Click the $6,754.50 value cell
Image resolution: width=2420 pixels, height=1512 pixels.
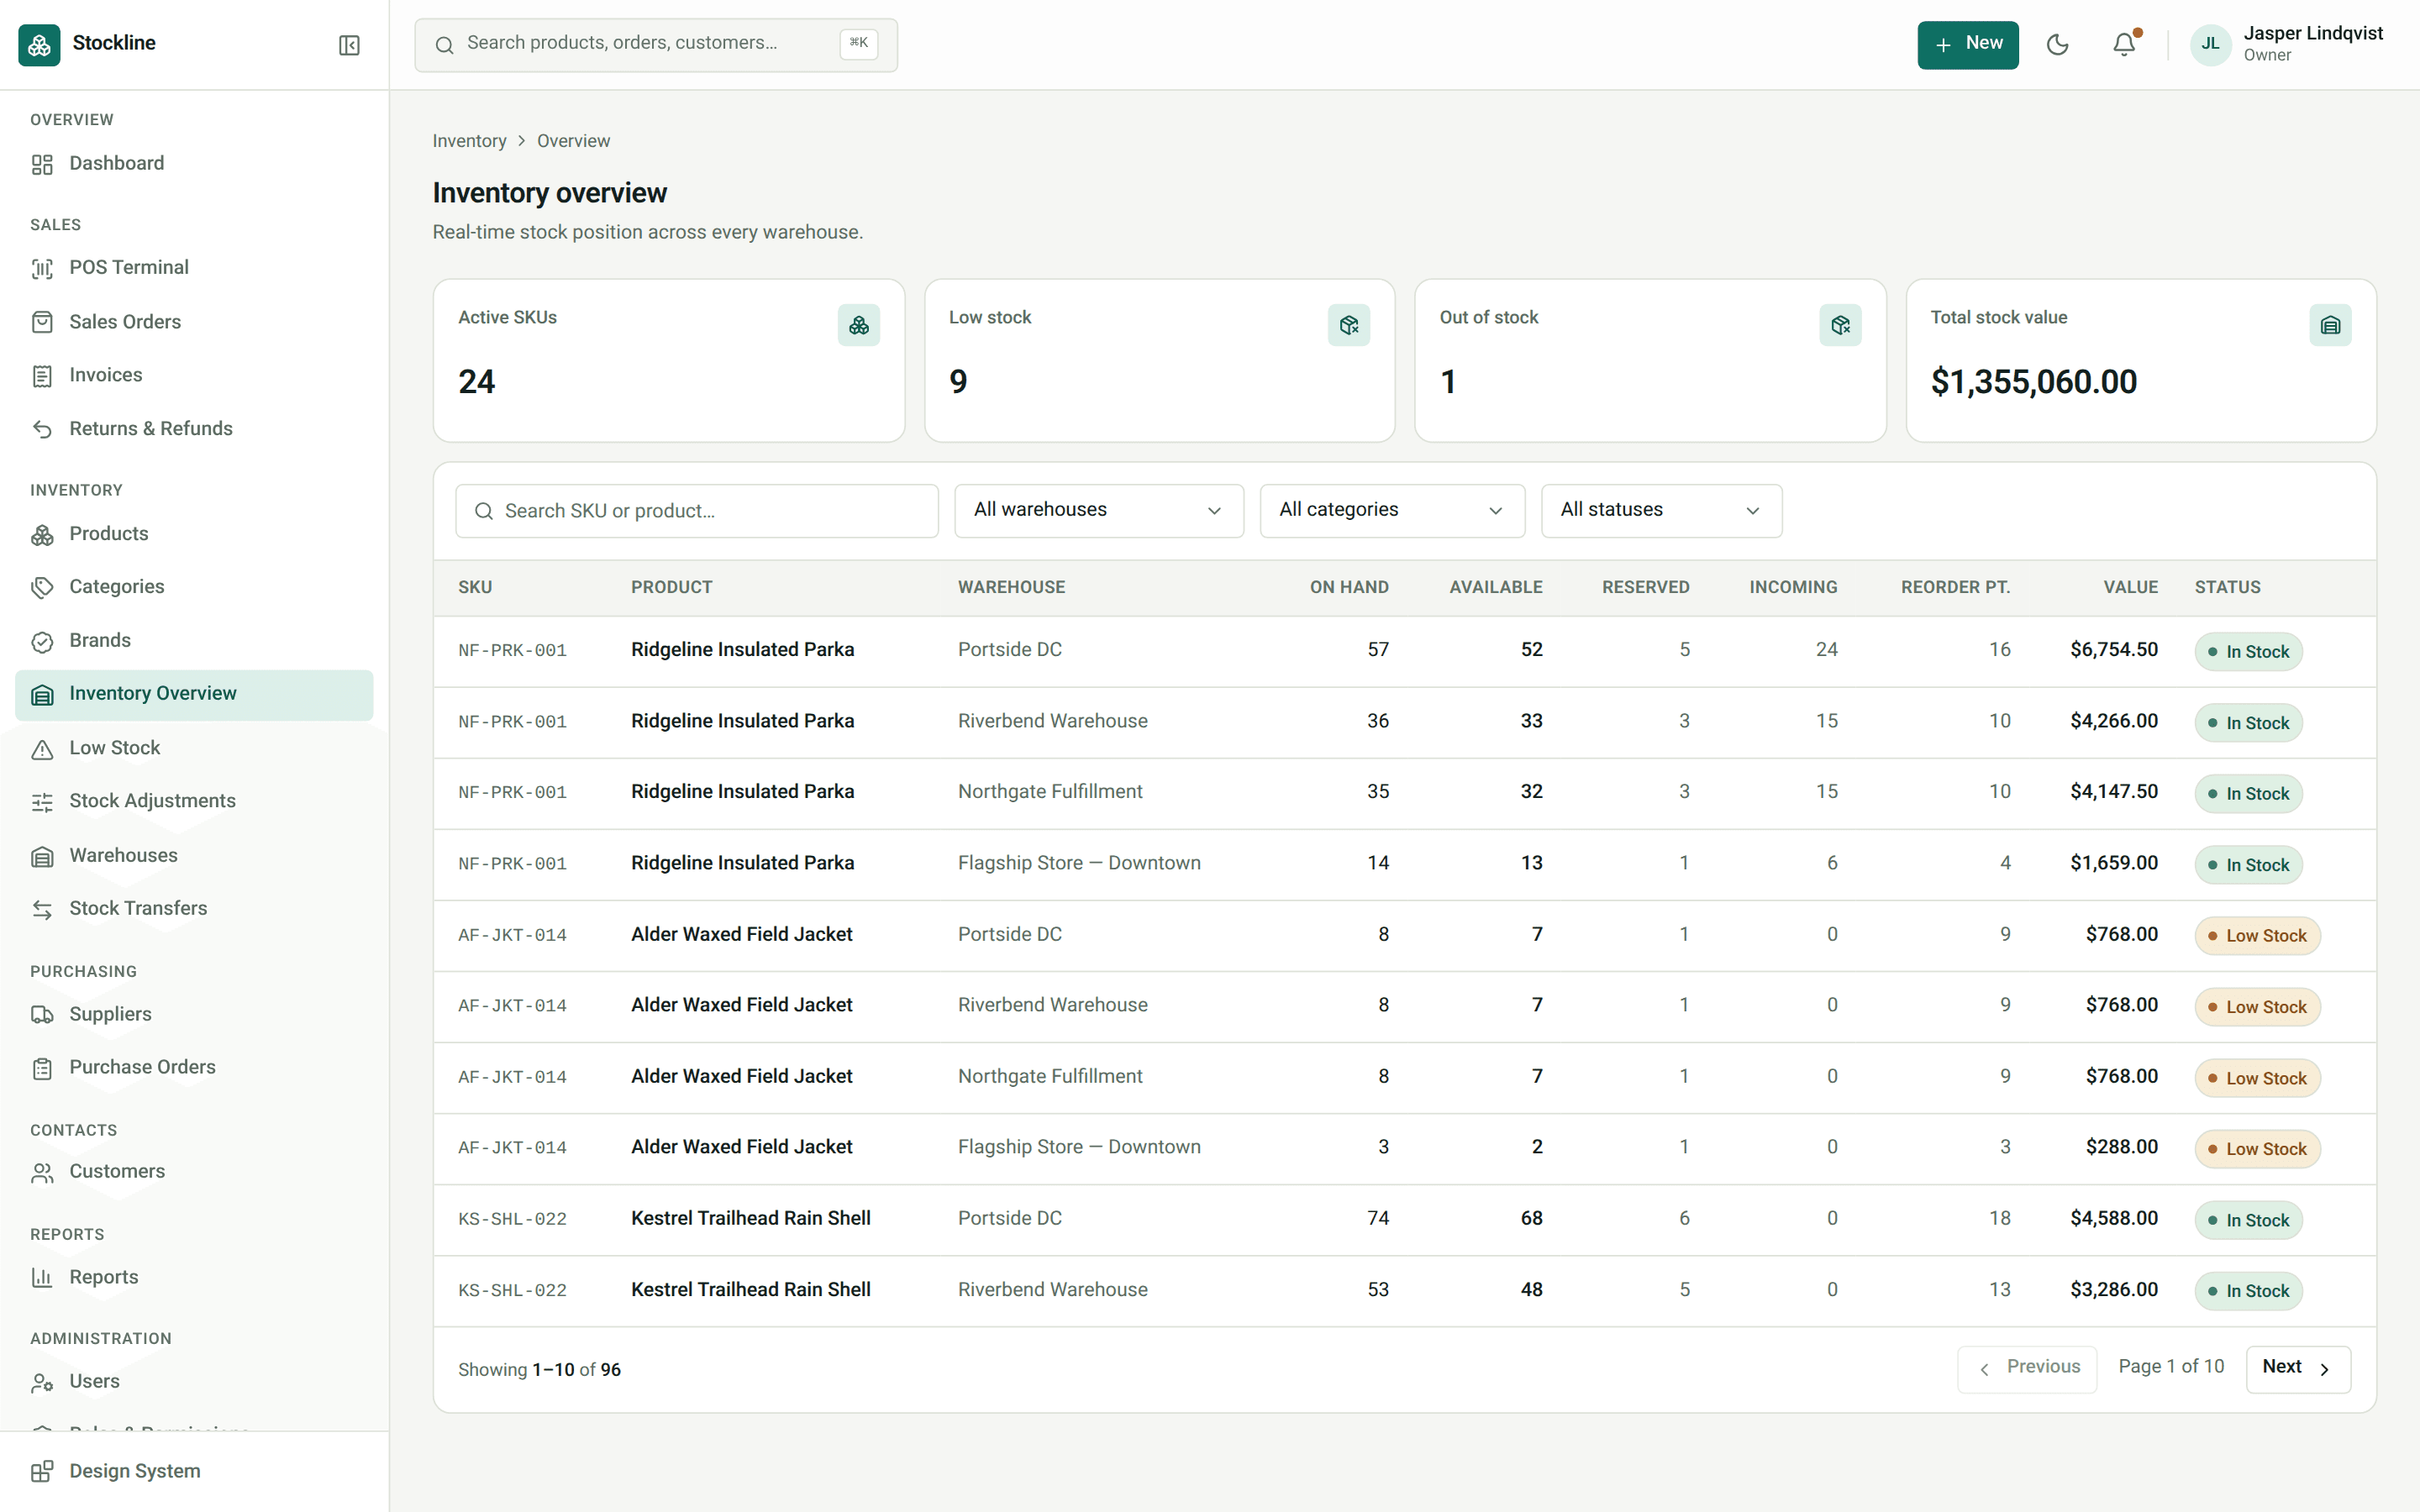pyautogui.click(x=2113, y=650)
